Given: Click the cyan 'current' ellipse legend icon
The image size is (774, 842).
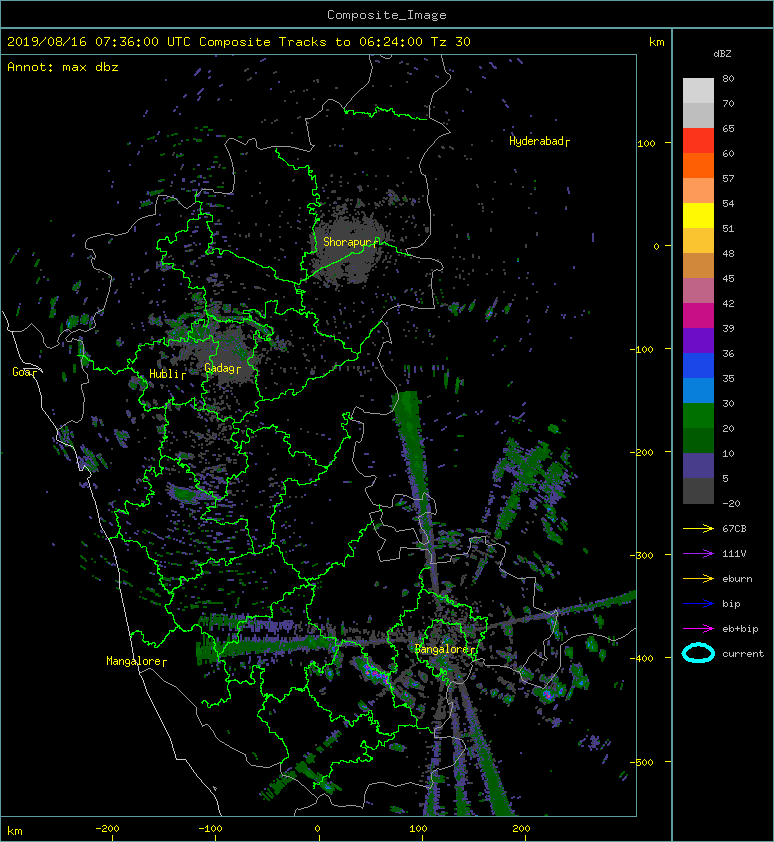Looking at the screenshot, I should [x=698, y=653].
